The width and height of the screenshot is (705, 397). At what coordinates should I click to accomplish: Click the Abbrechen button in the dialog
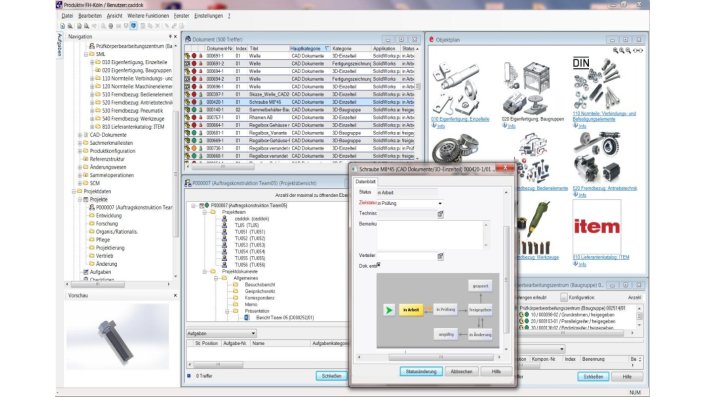461,372
